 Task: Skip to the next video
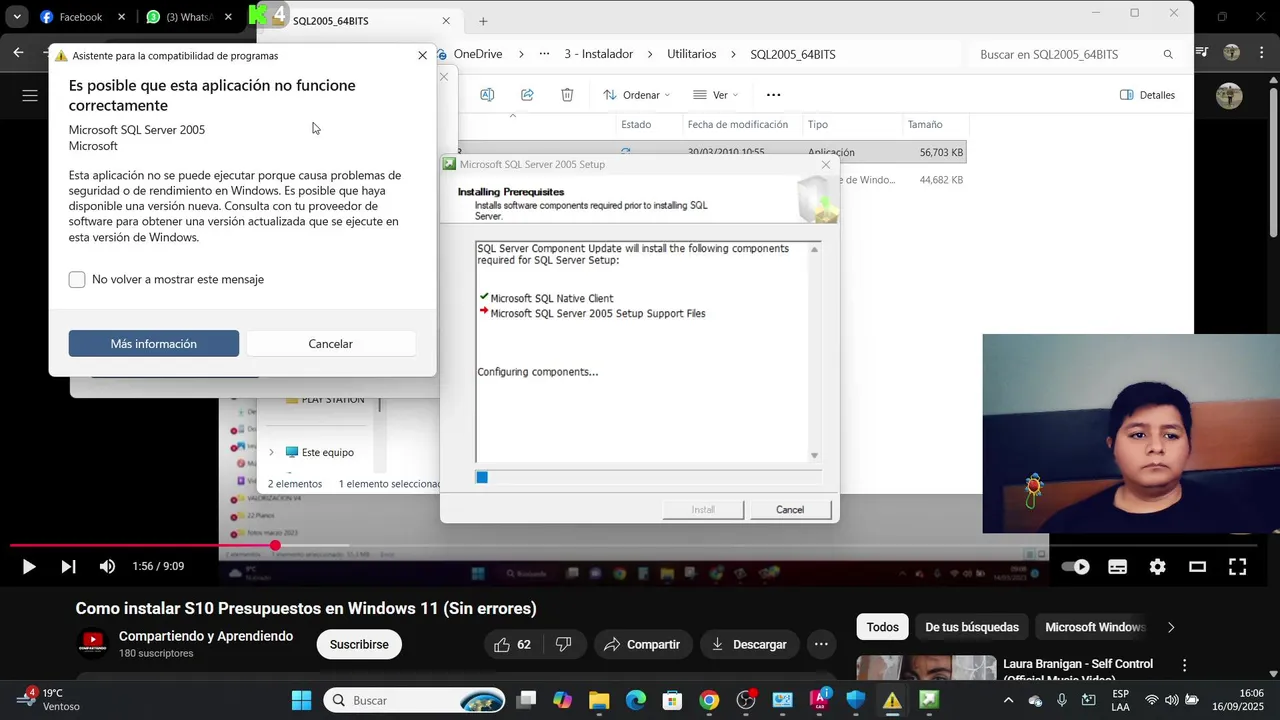point(68,567)
